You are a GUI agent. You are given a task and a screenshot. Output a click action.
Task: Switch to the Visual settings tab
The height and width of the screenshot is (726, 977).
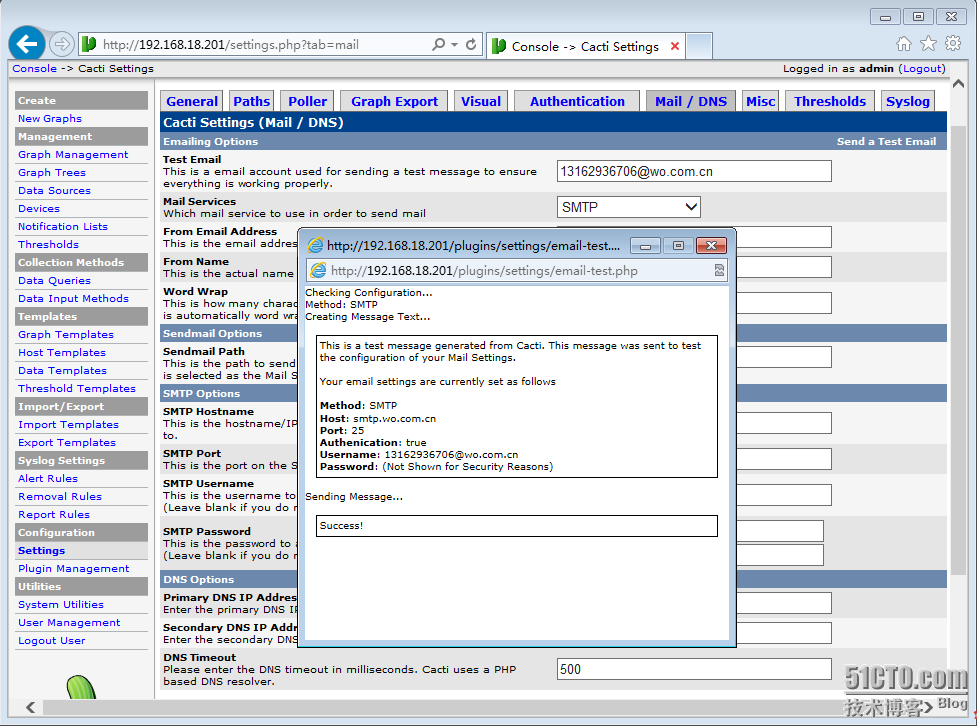(480, 101)
